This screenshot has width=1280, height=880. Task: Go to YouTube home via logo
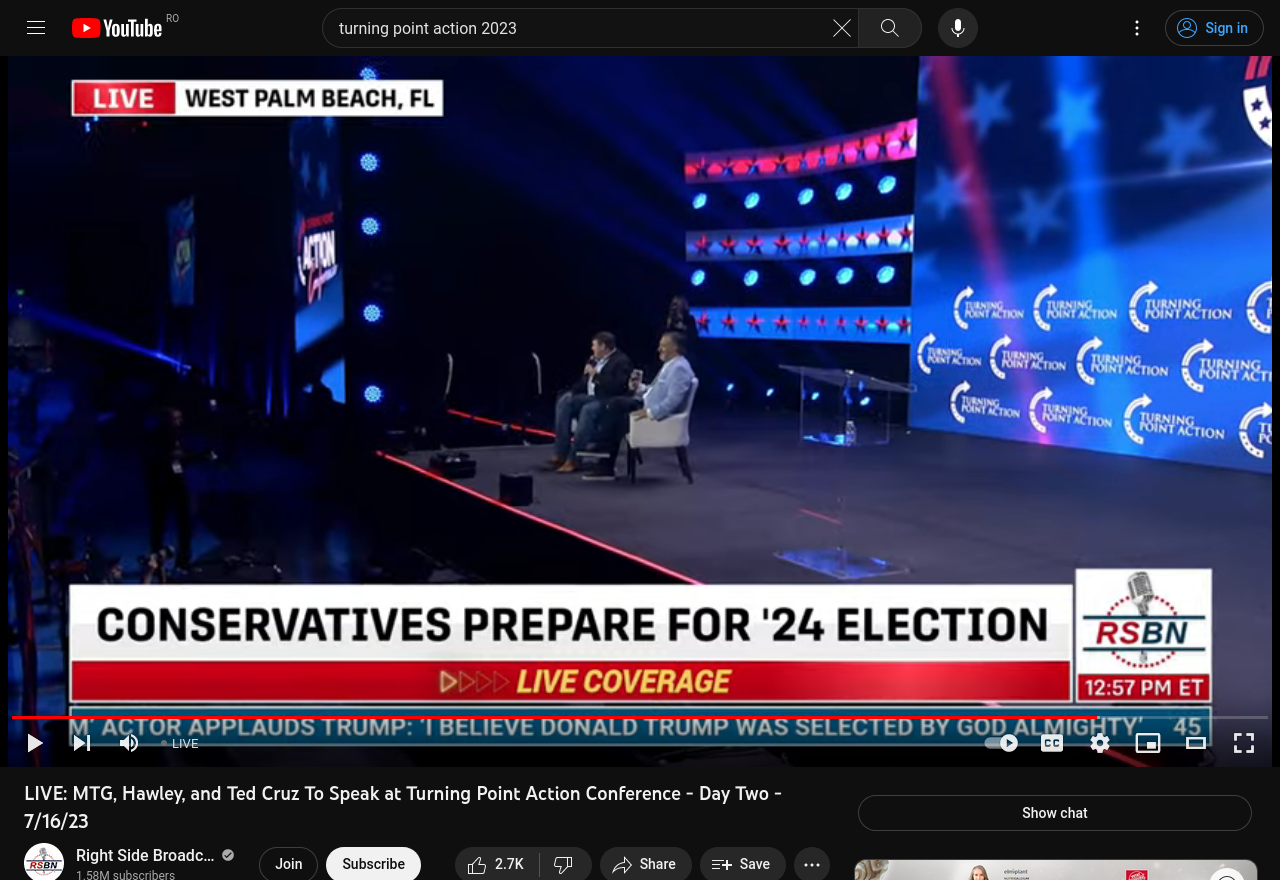(117, 28)
